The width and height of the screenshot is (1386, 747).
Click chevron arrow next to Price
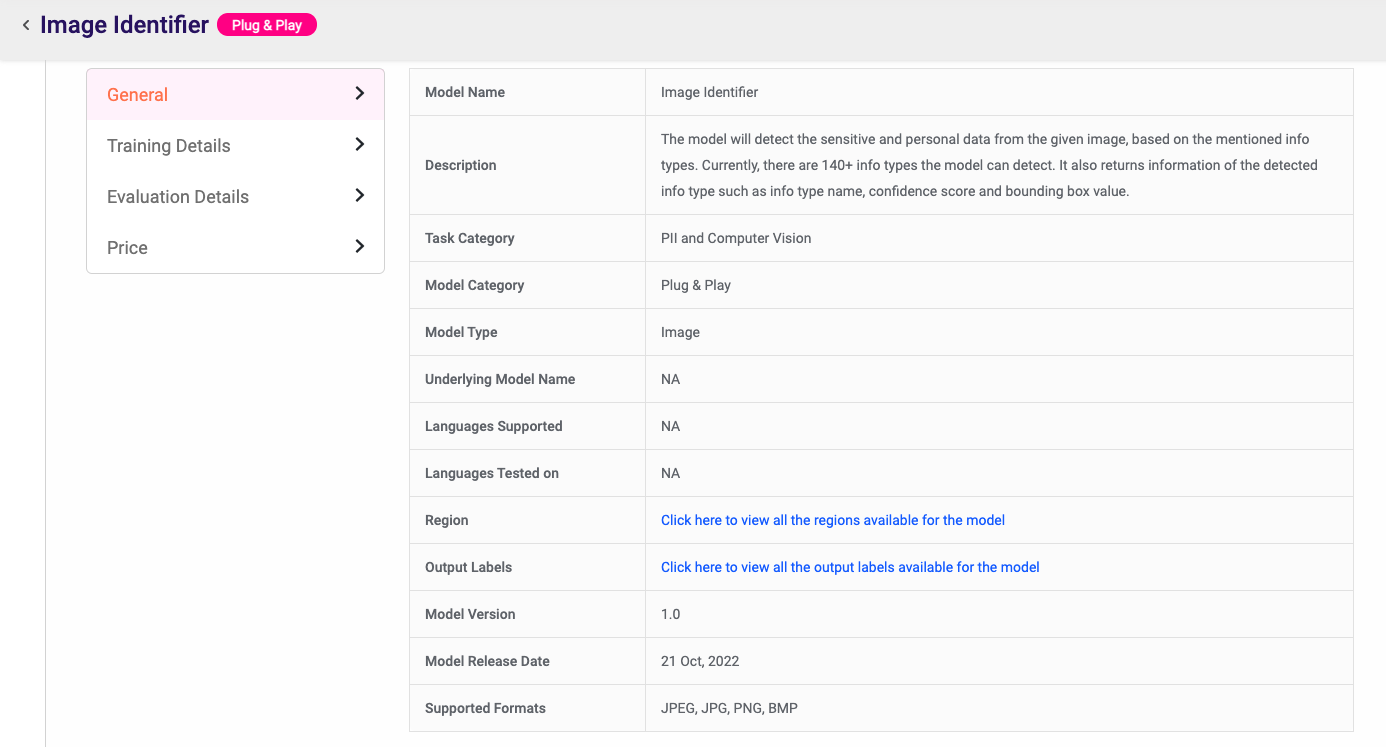point(360,247)
